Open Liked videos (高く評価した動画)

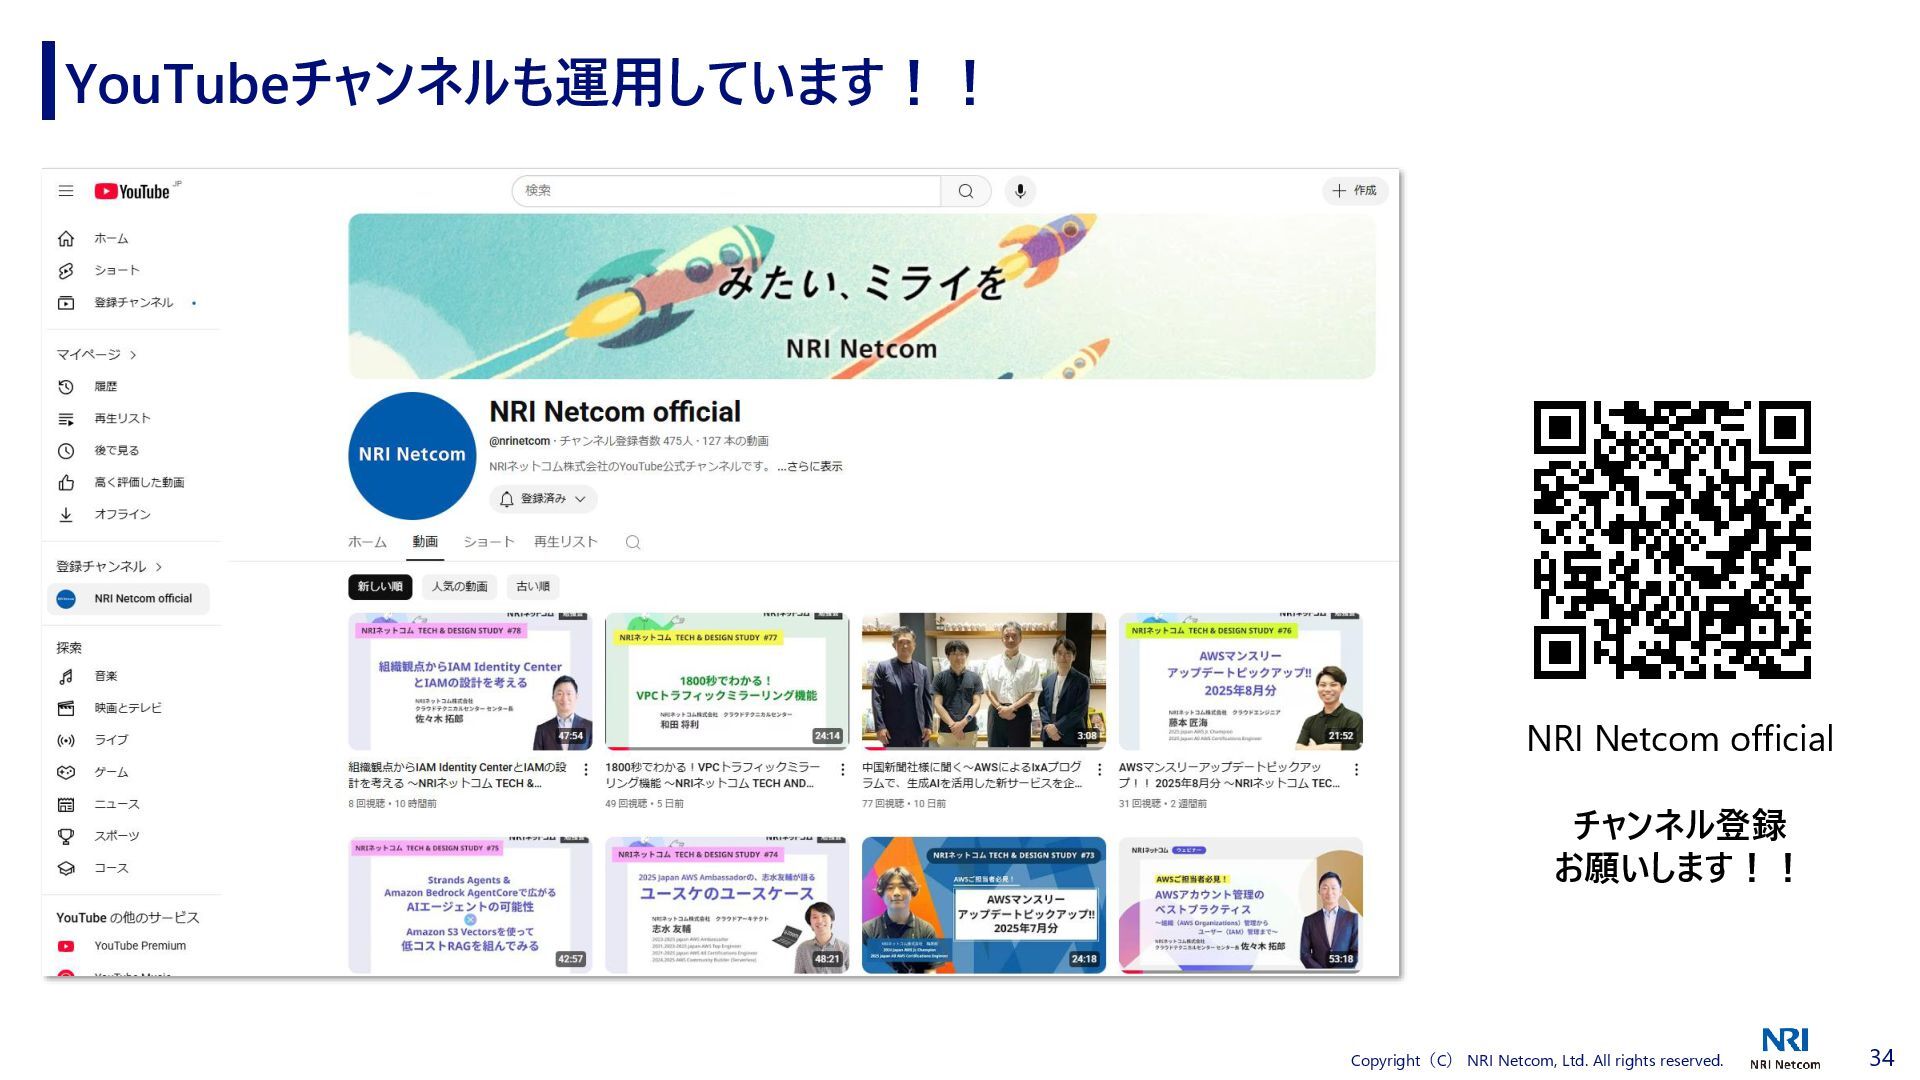[x=138, y=483]
